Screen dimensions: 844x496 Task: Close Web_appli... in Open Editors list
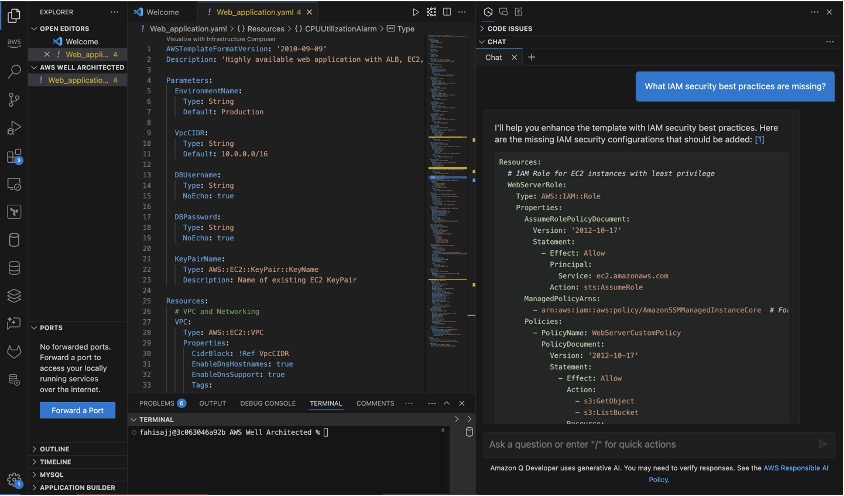[47, 54]
